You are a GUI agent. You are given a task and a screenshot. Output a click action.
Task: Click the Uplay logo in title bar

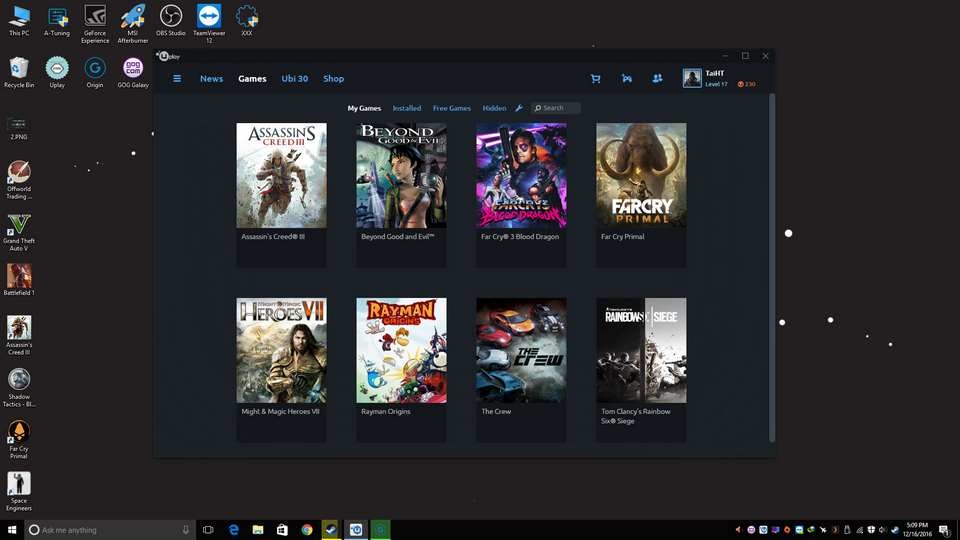click(168, 56)
